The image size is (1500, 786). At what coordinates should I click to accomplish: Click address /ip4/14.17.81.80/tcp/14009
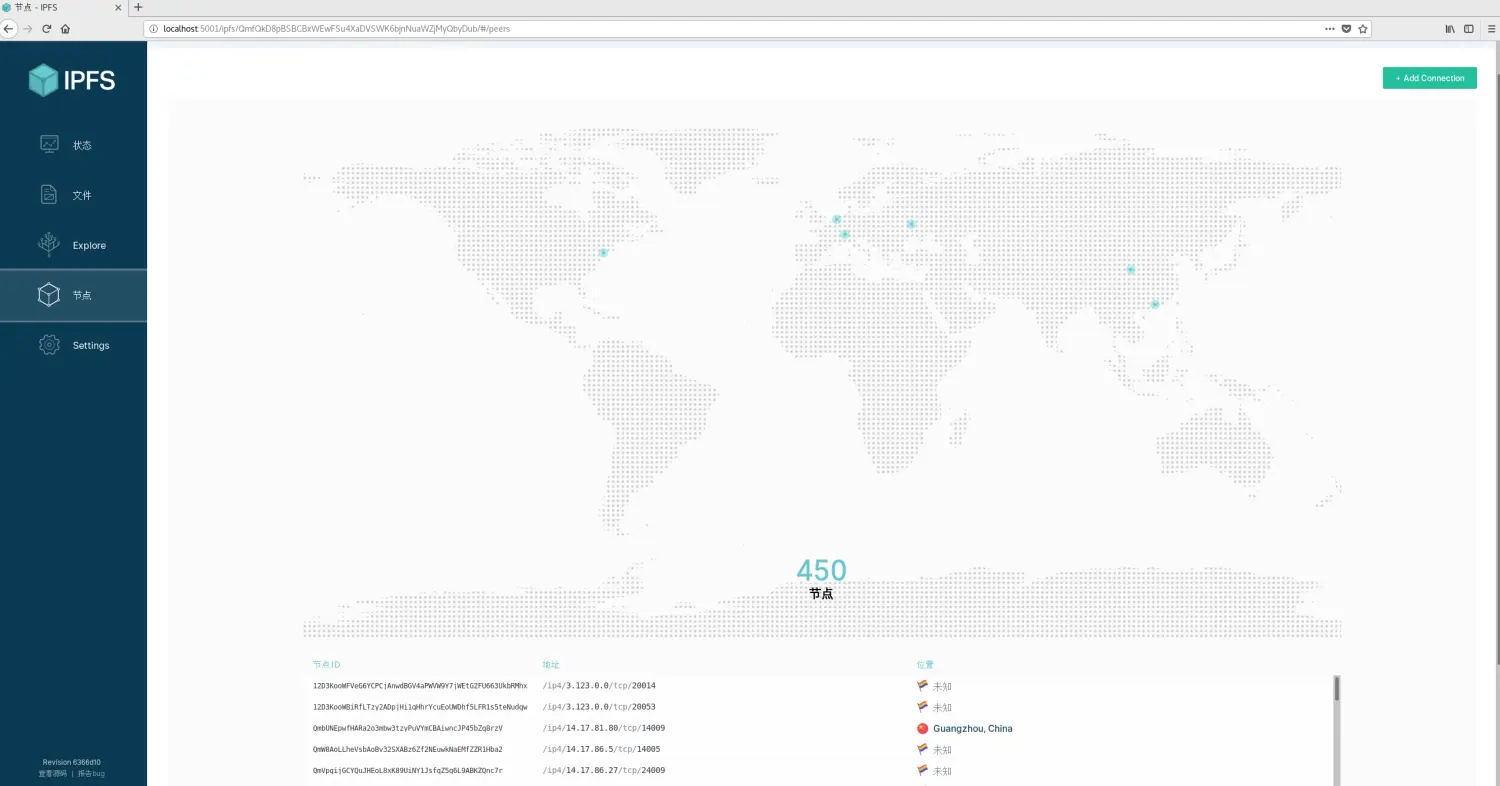point(603,728)
